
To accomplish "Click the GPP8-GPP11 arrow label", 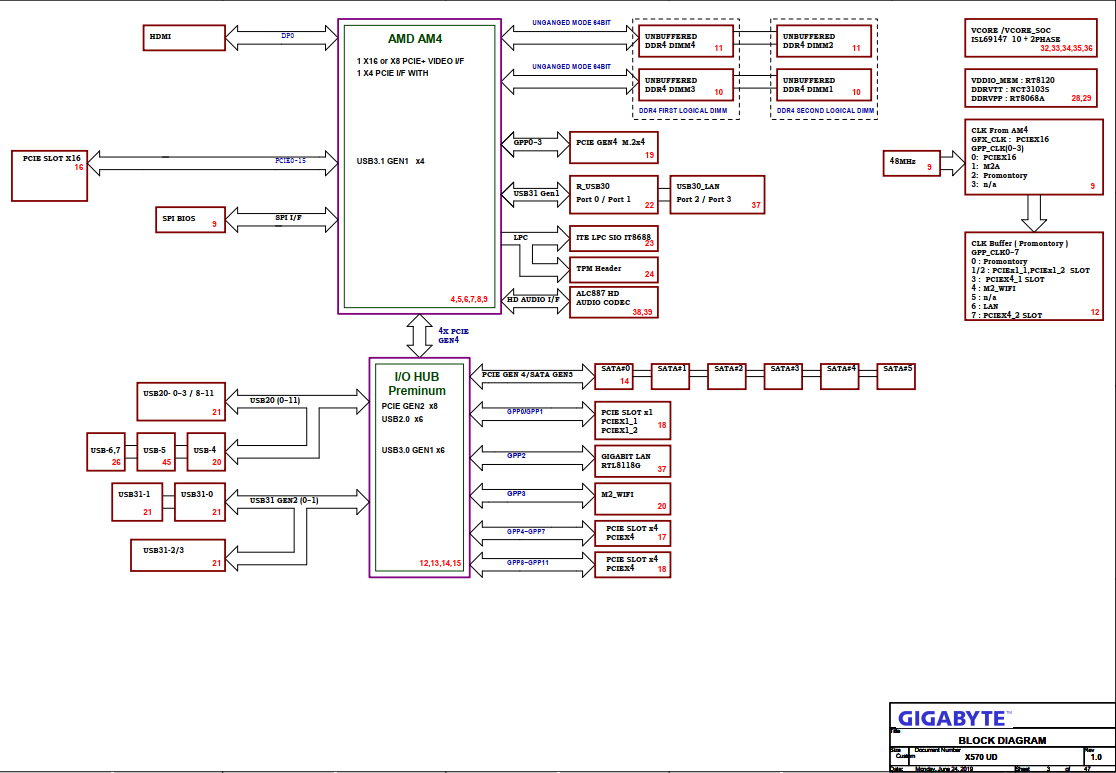I will (x=527, y=562).
